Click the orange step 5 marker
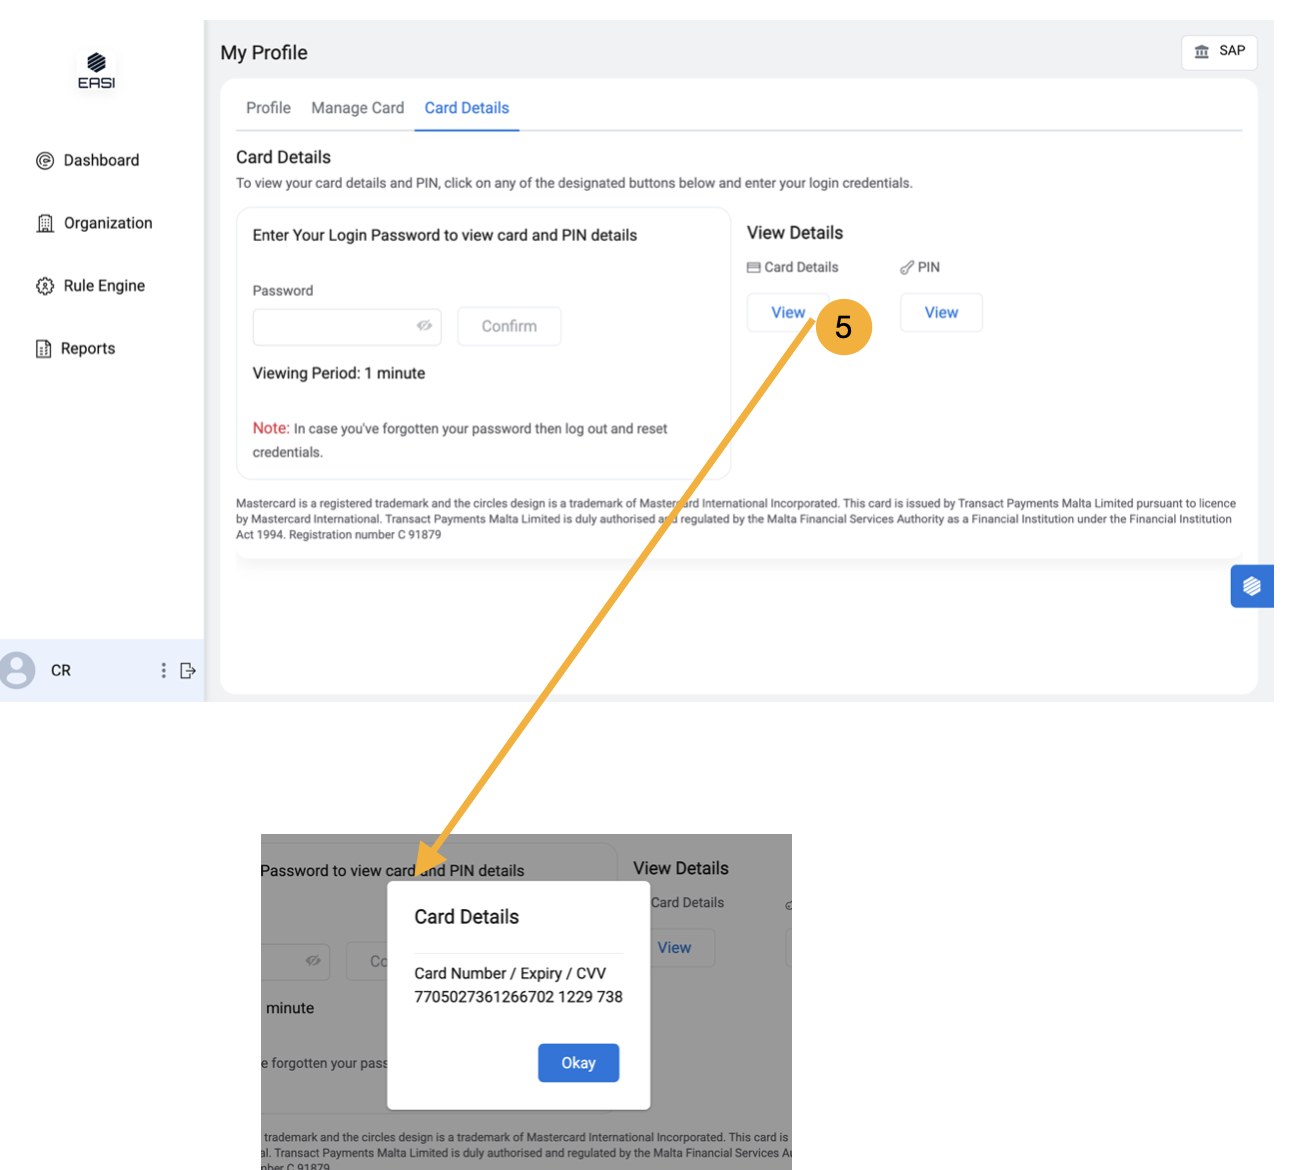 pos(843,327)
